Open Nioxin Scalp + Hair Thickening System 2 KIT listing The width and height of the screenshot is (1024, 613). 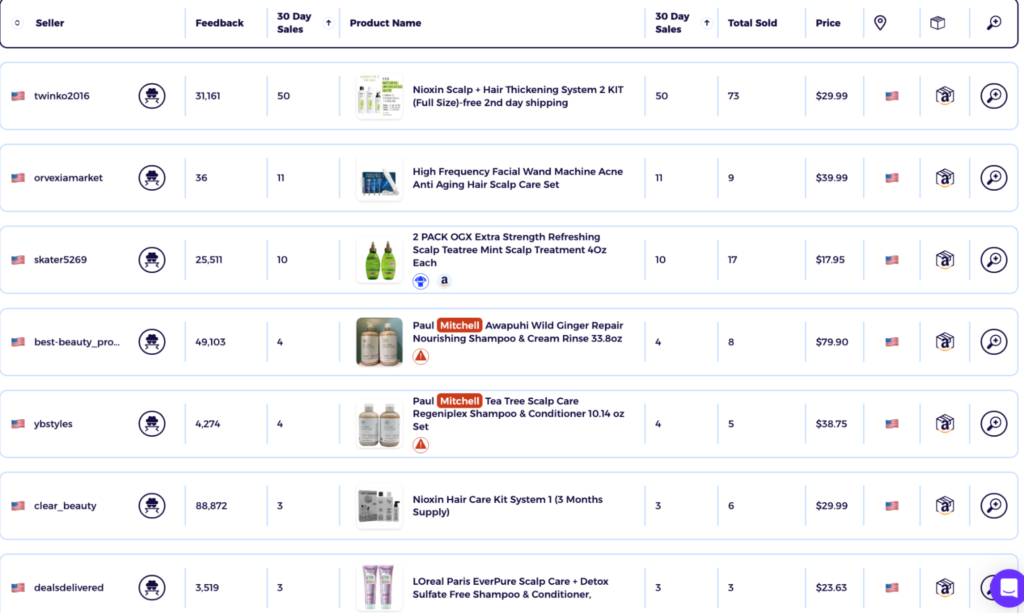518,96
